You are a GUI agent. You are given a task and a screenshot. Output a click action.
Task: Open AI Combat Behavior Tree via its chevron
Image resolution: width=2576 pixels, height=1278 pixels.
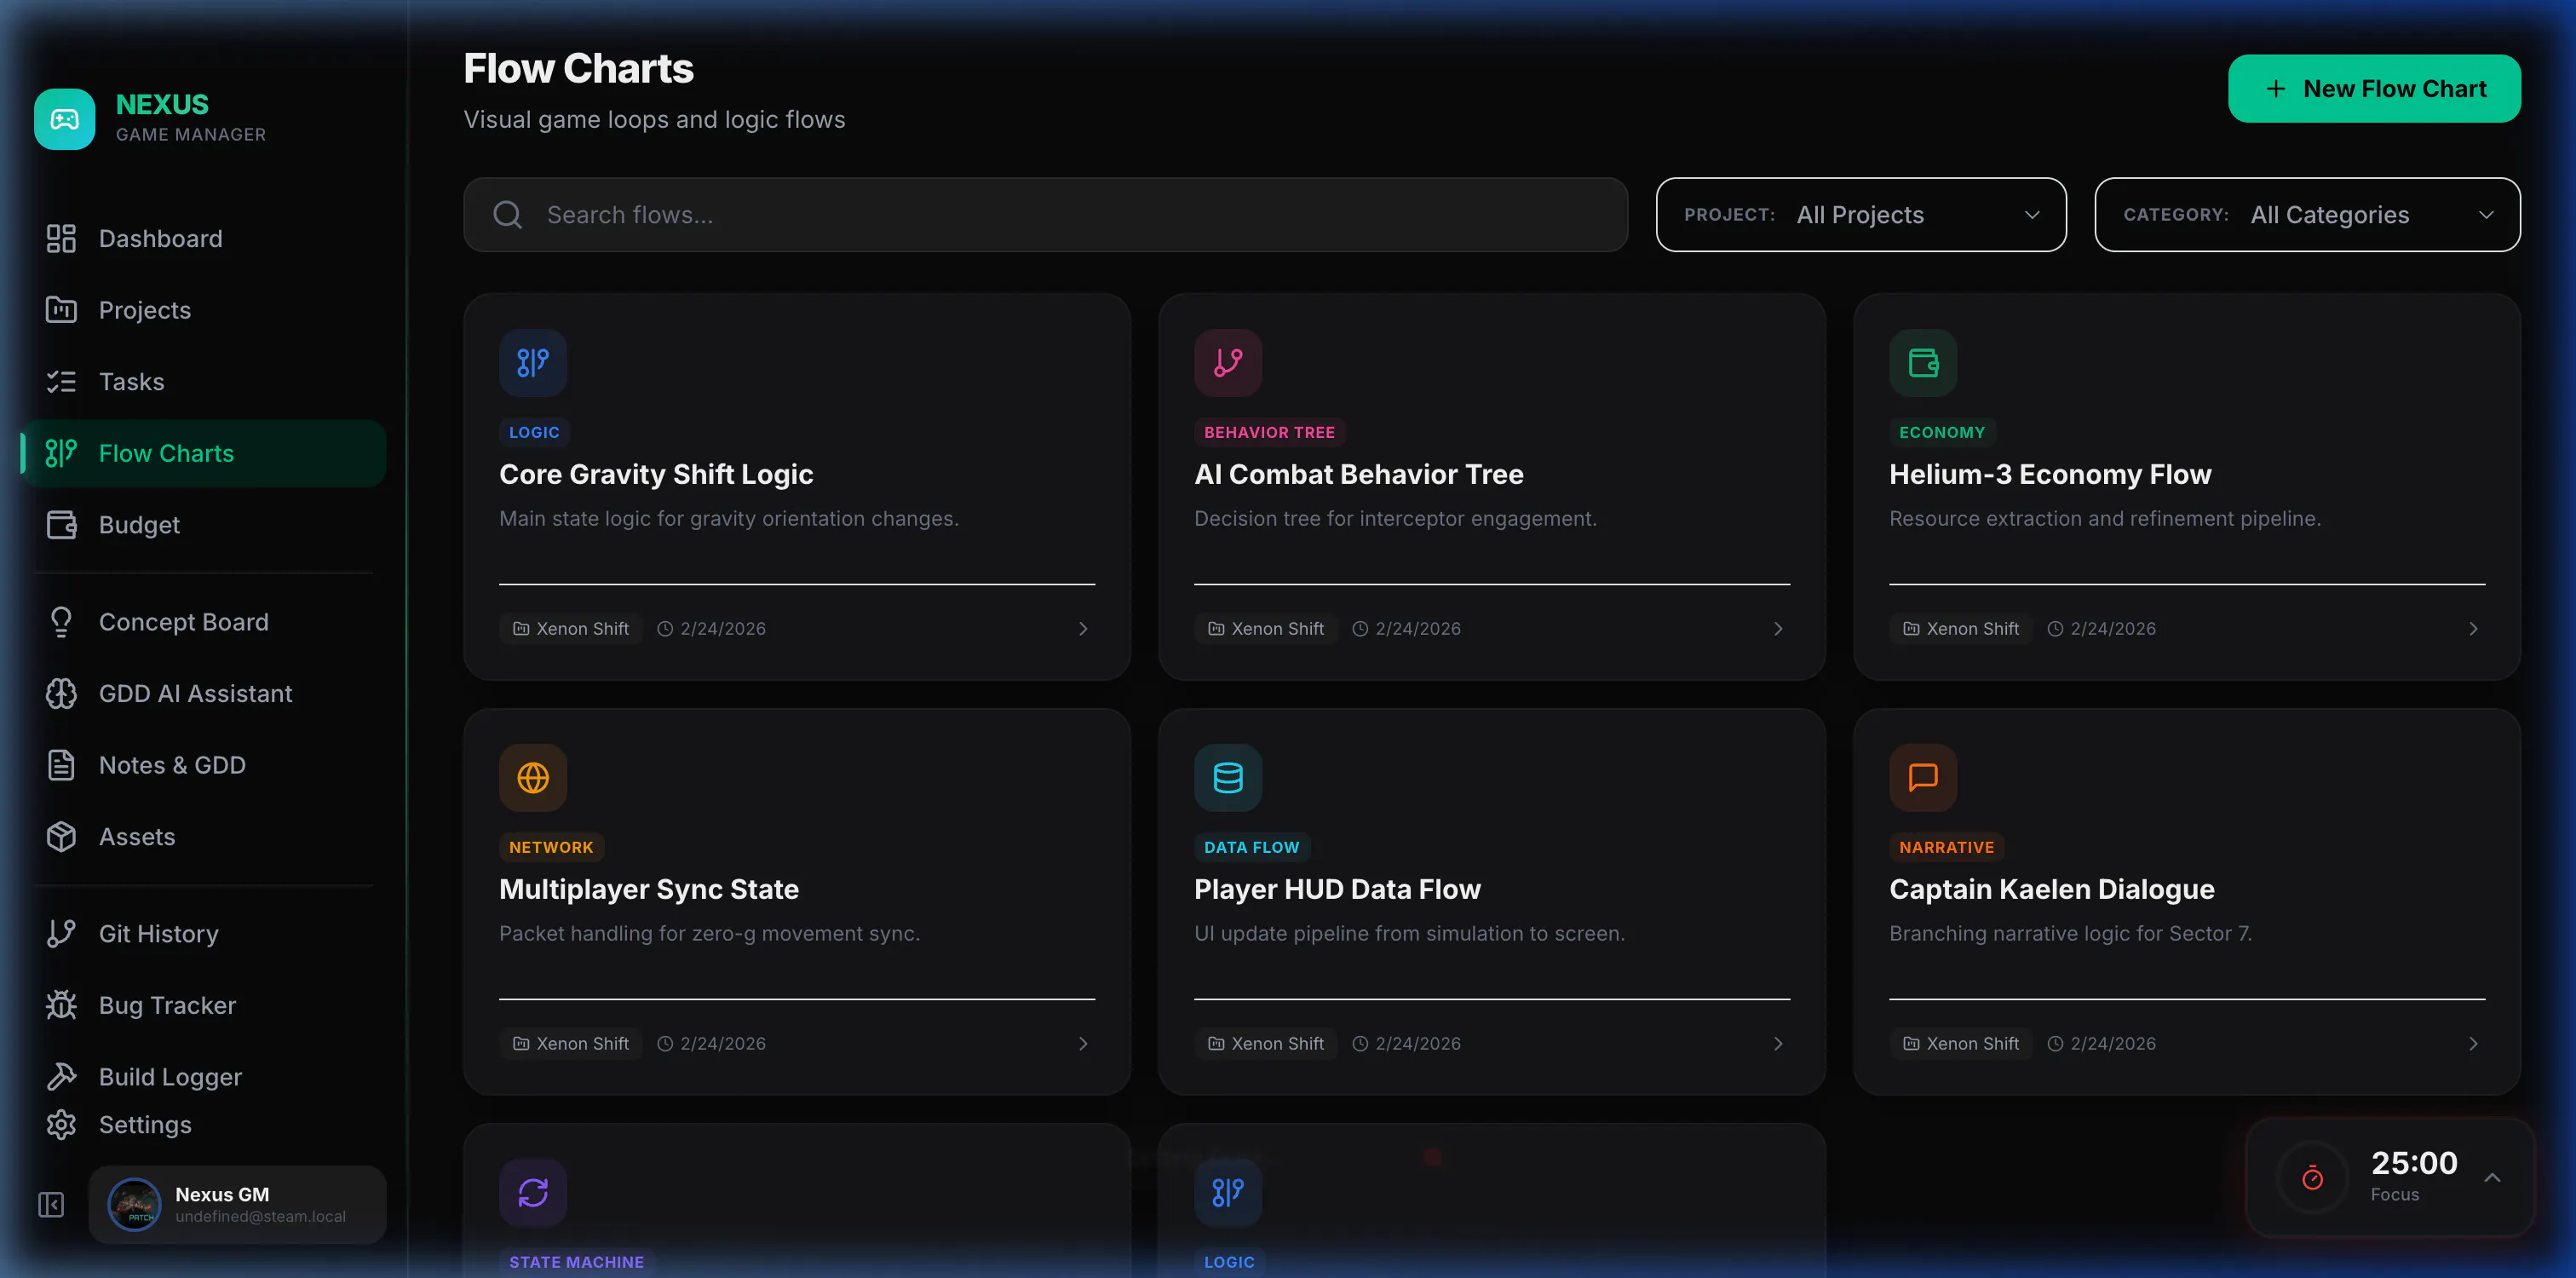click(1778, 629)
